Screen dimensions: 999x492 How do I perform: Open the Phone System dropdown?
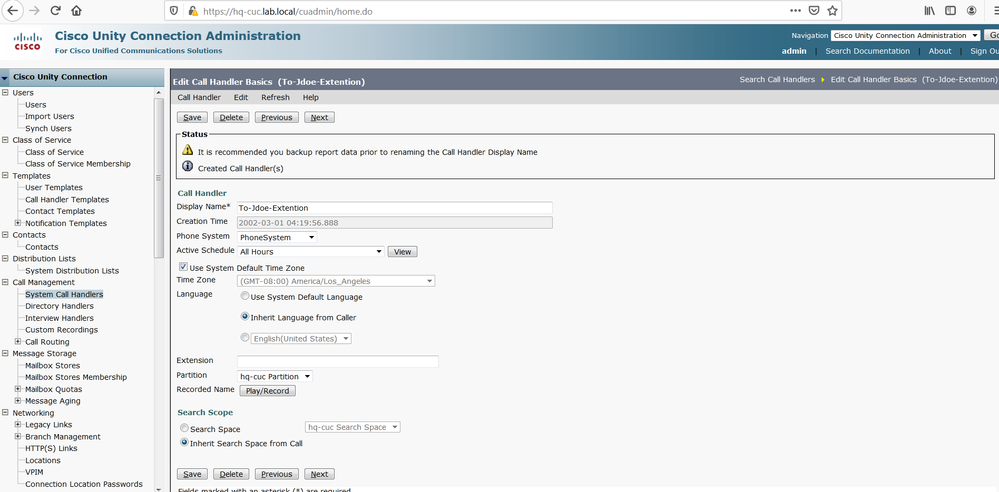tap(277, 238)
